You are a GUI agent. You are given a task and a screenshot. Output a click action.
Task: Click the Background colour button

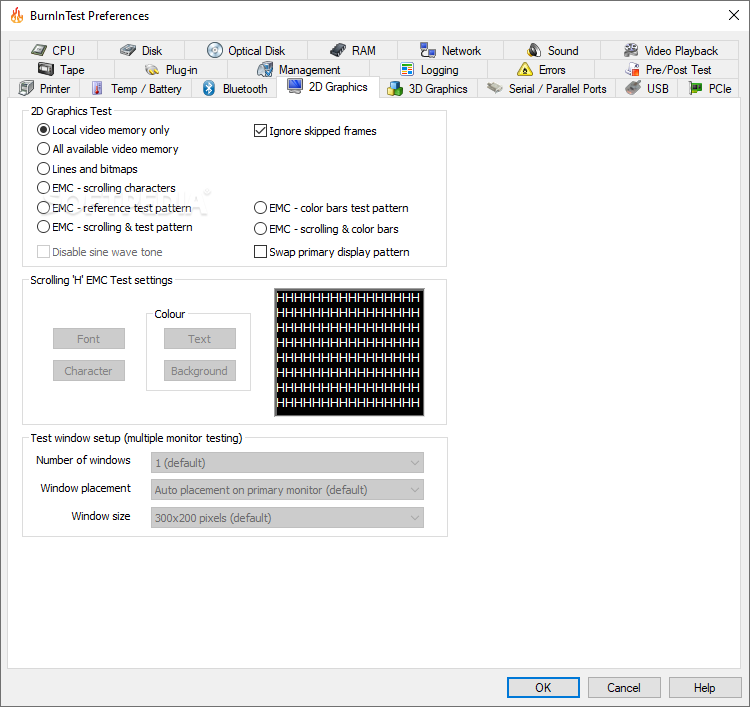(200, 371)
